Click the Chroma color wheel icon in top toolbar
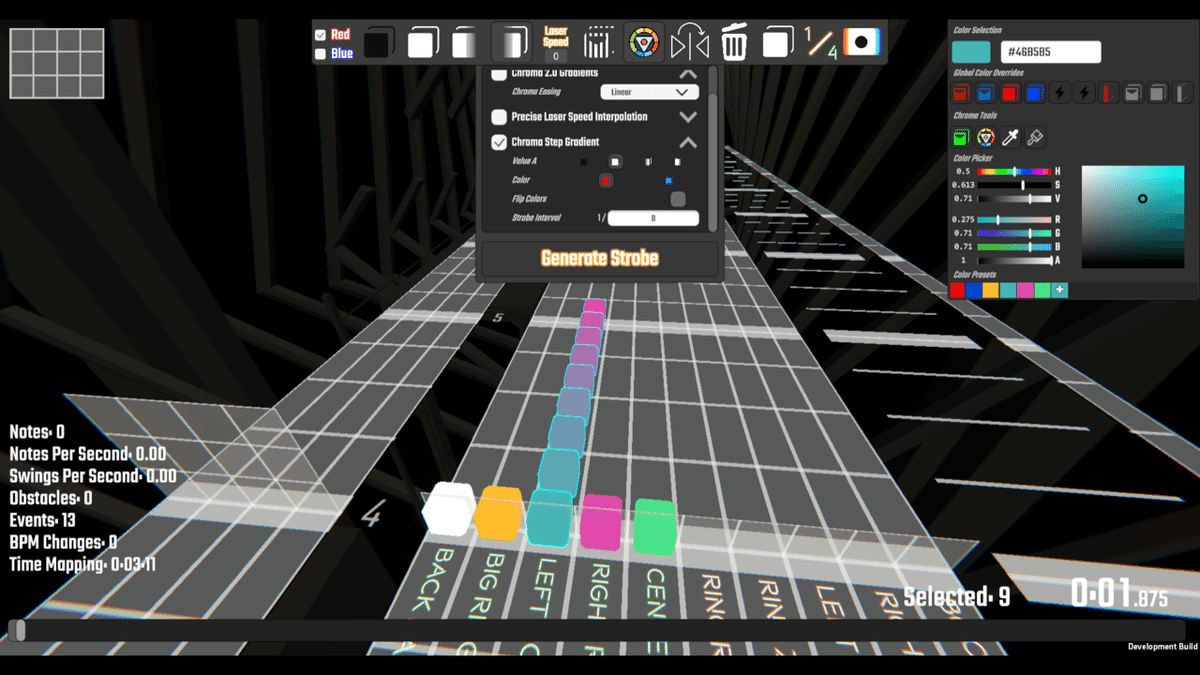The height and width of the screenshot is (675, 1200). tap(644, 43)
